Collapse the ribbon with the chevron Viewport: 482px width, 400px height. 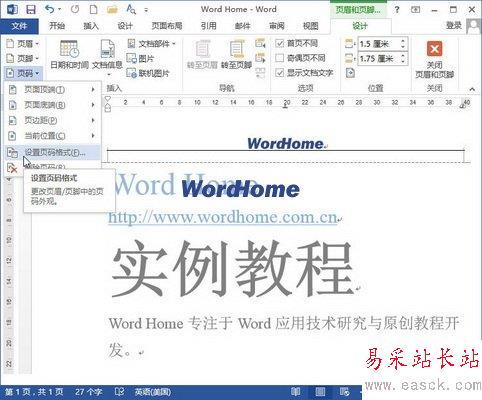(472, 89)
